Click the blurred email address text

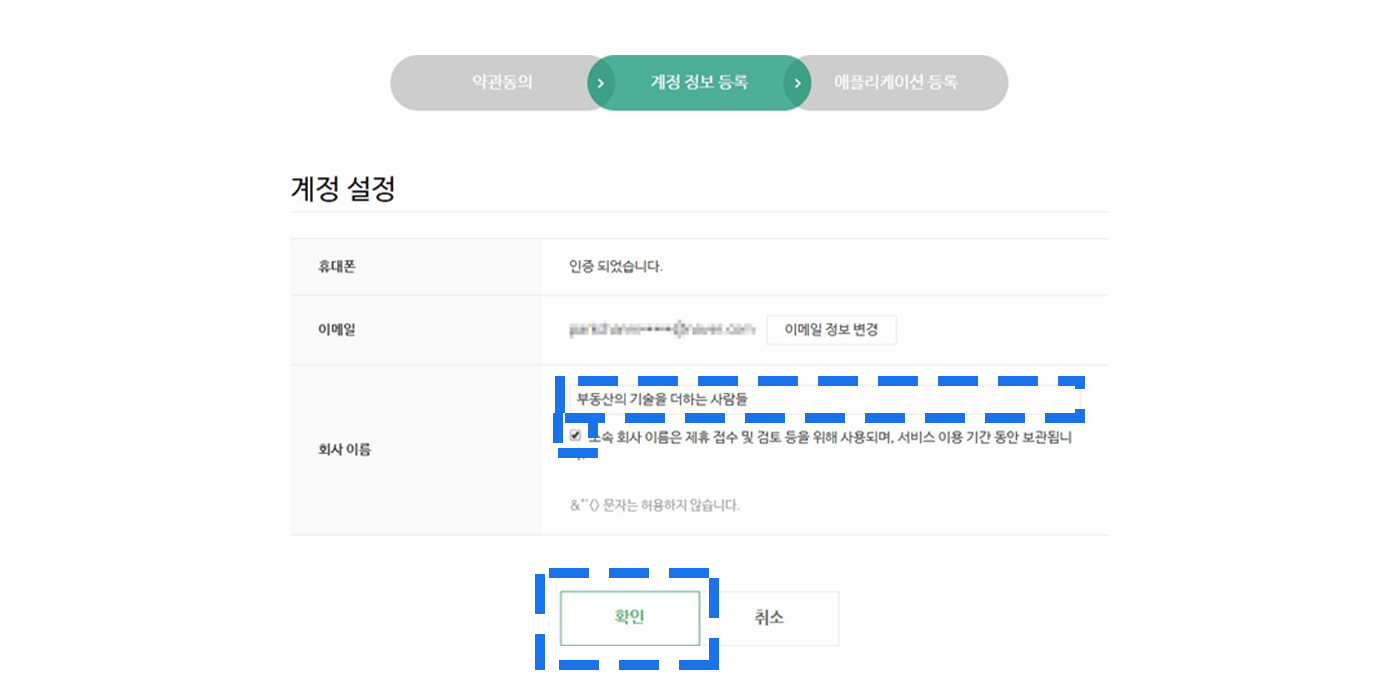click(662, 328)
